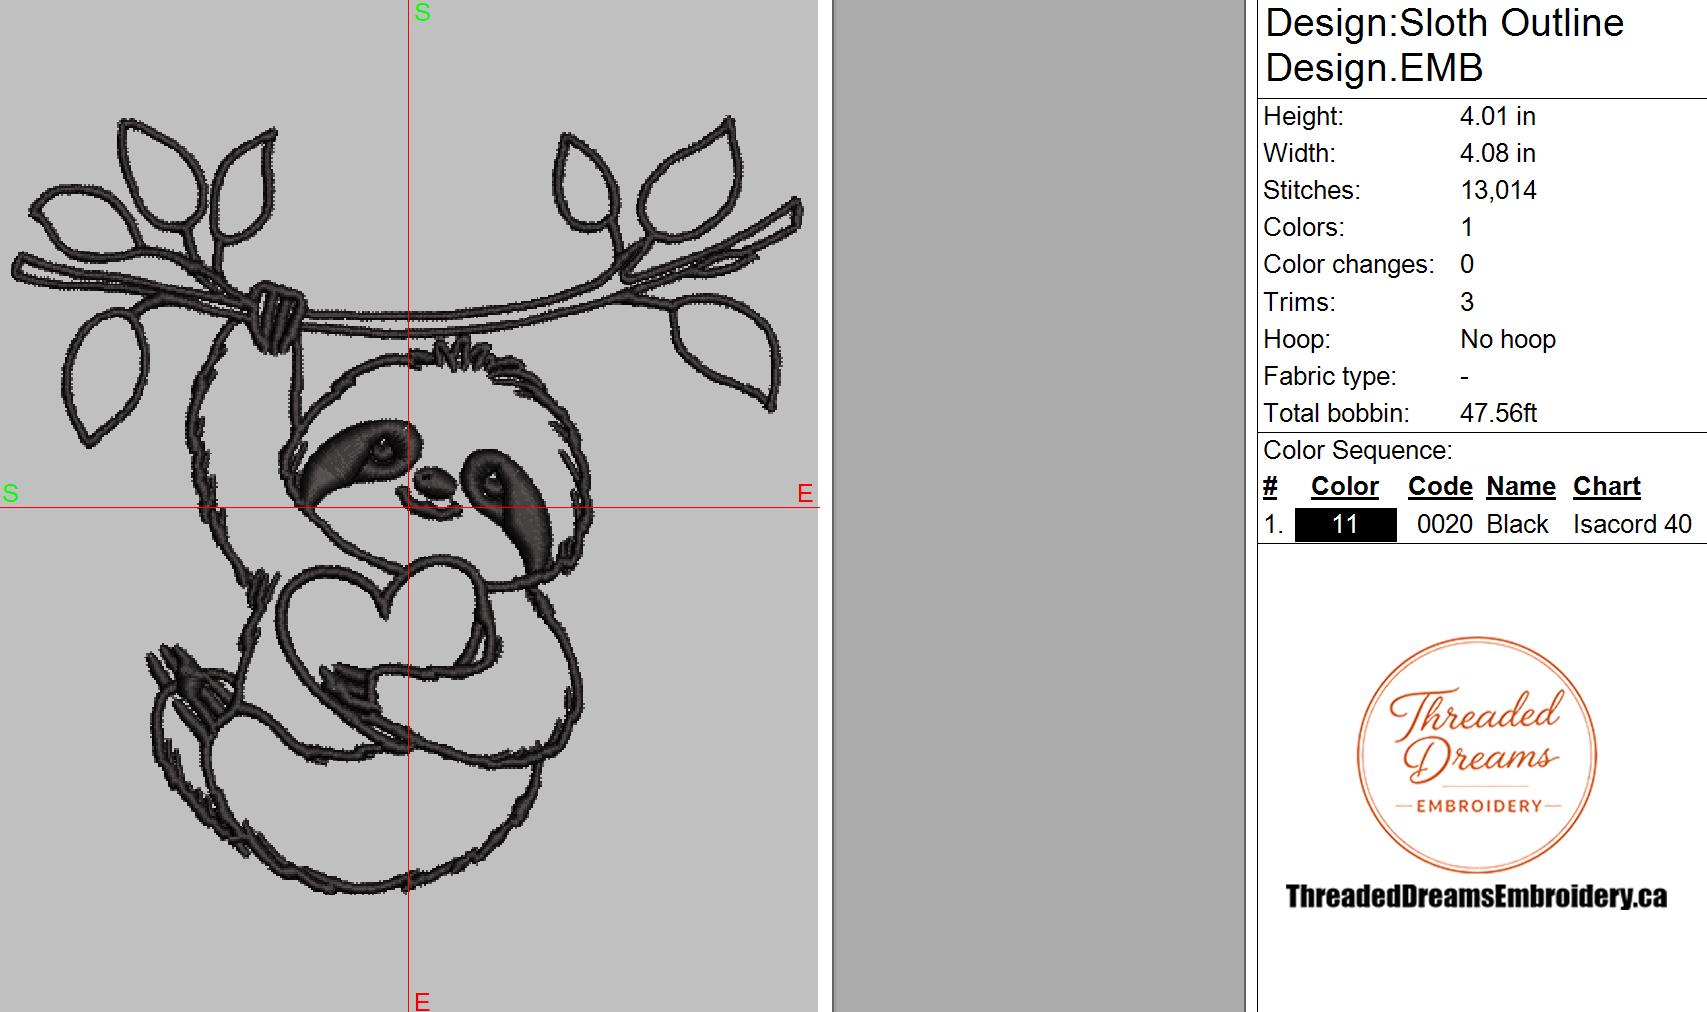
Task: Click the Isacord 40 chart entry
Action: point(1632,525)
